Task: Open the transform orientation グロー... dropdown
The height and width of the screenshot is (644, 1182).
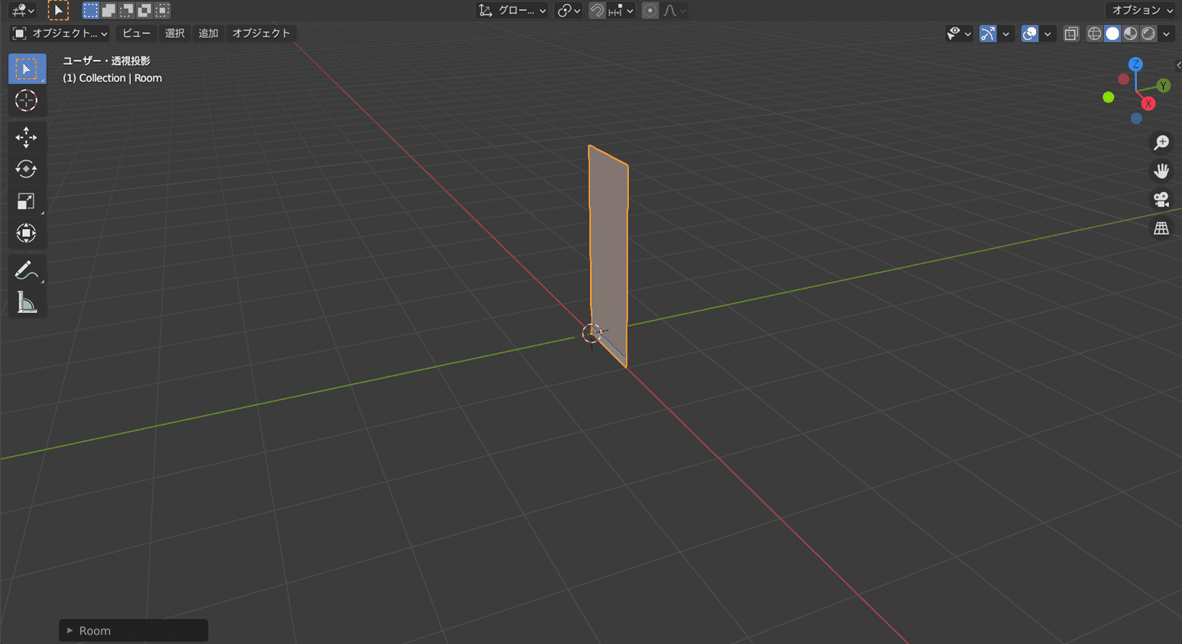Action: tap(513, 11)
